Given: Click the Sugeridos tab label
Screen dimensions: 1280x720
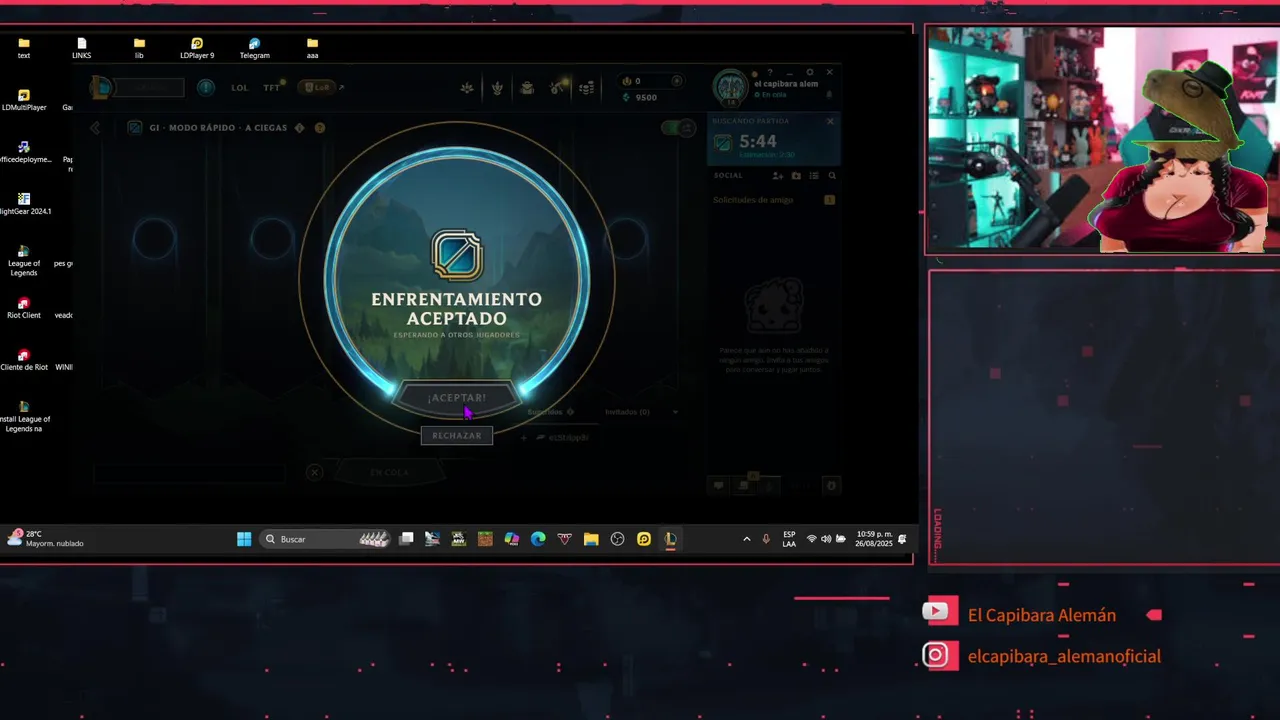Looking at the screenshot, I should coord(545,412).
